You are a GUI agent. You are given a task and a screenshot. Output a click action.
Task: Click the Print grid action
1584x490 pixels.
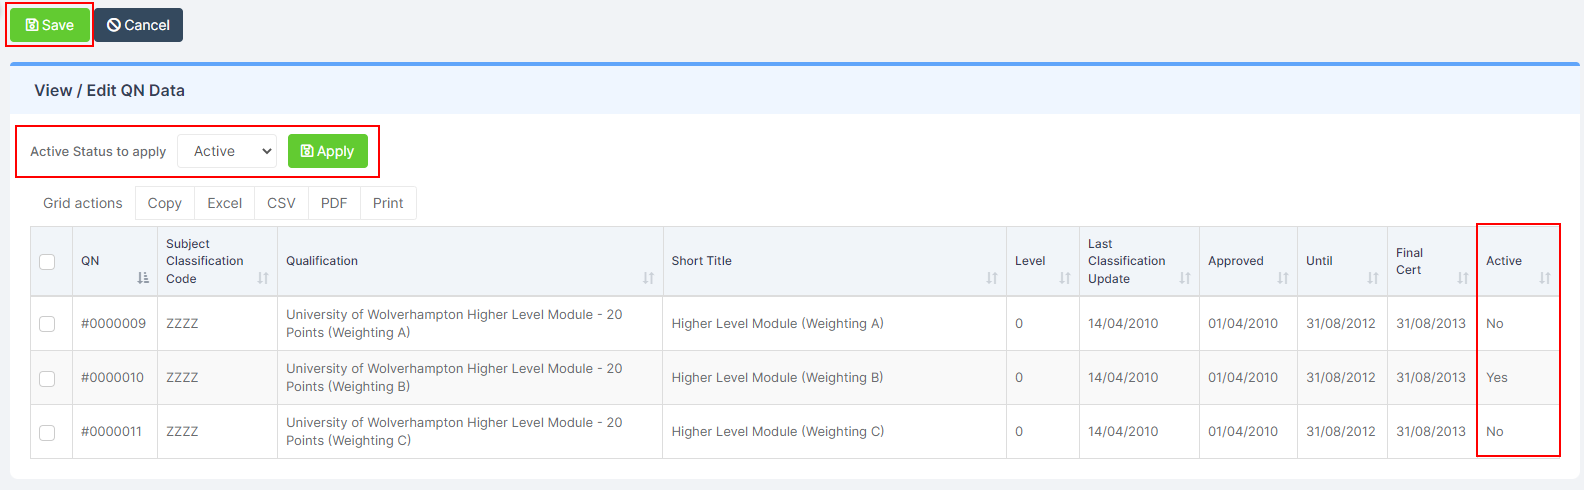coord(388,203)
